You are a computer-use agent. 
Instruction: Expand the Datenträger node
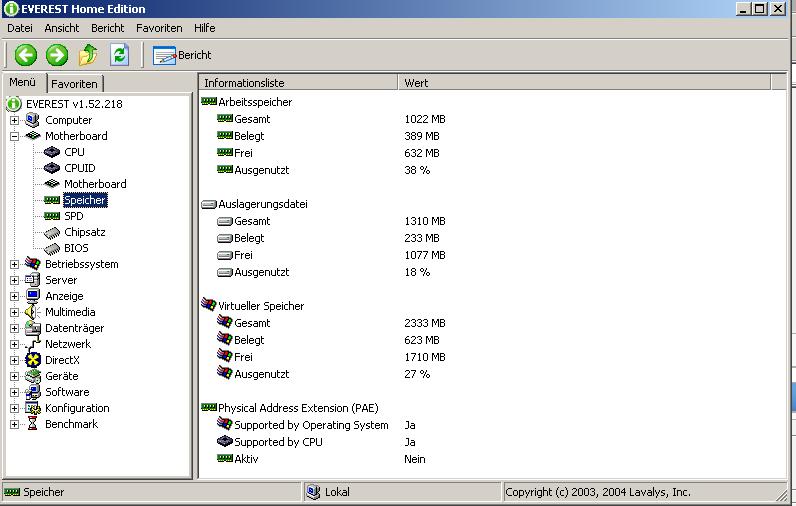[x=14, y=328]
